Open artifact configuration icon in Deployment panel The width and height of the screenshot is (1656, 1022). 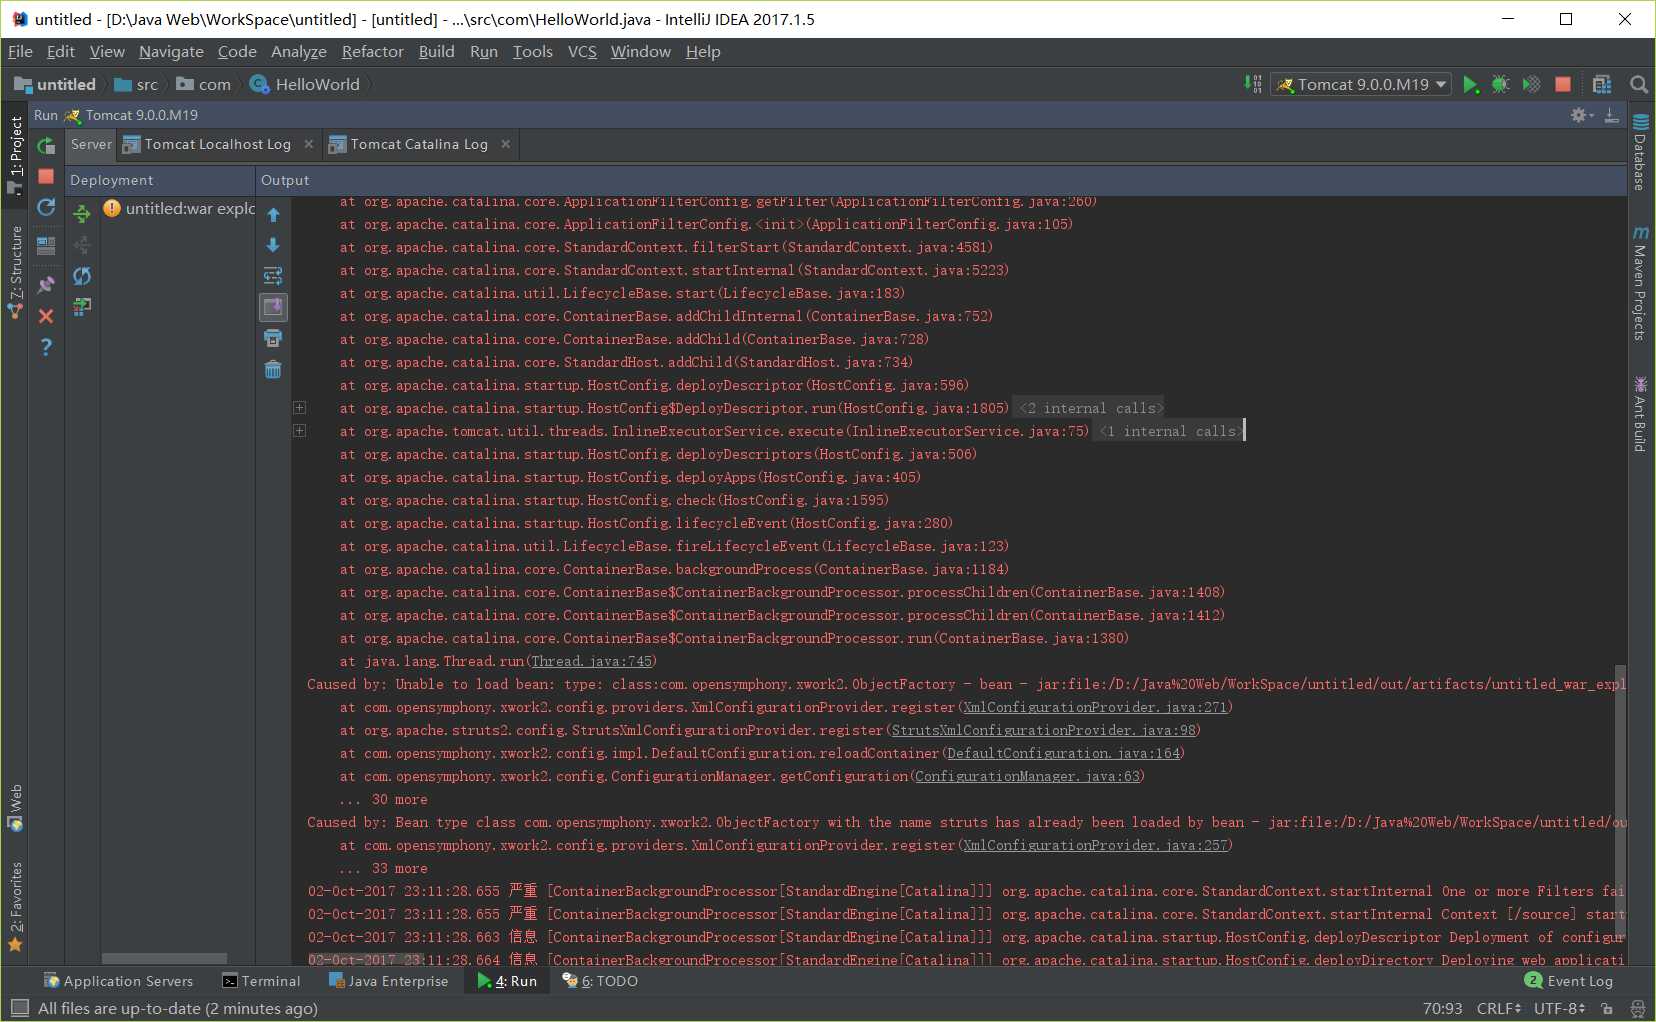[x=82, y=307]
